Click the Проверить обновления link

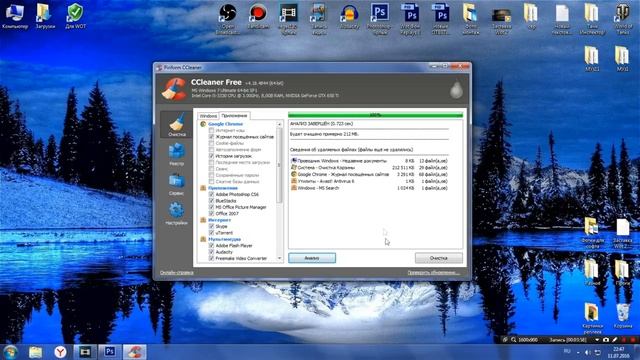tap(434, 273)
